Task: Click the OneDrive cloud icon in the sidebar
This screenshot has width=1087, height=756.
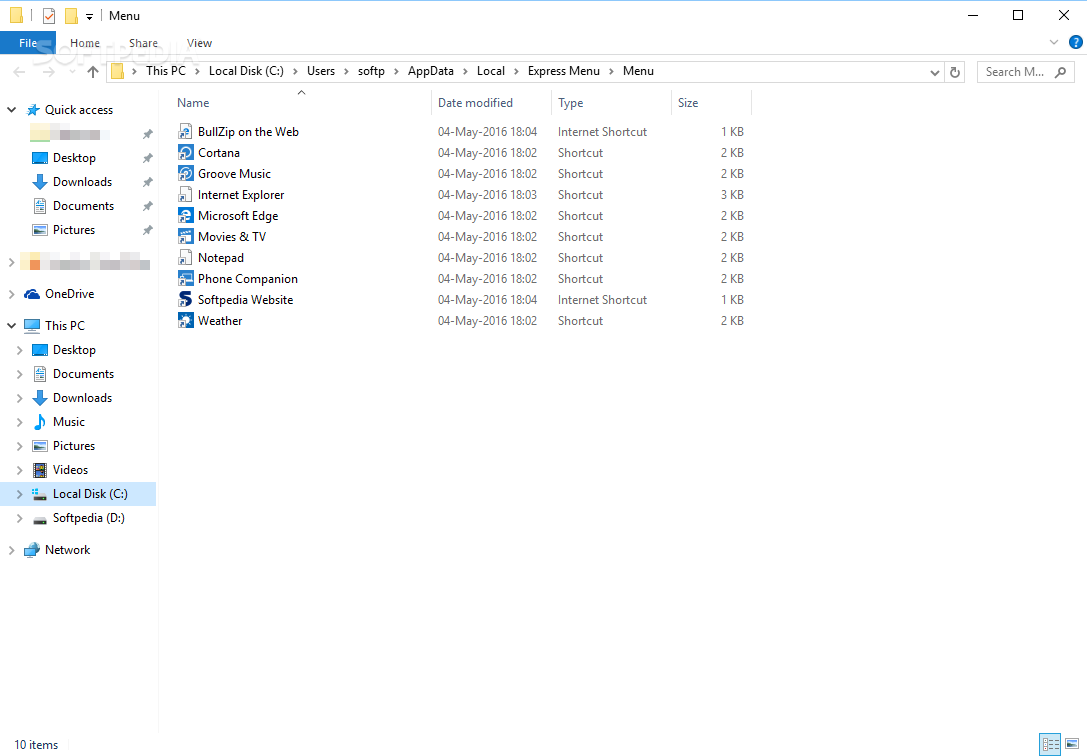Action: 32,294
